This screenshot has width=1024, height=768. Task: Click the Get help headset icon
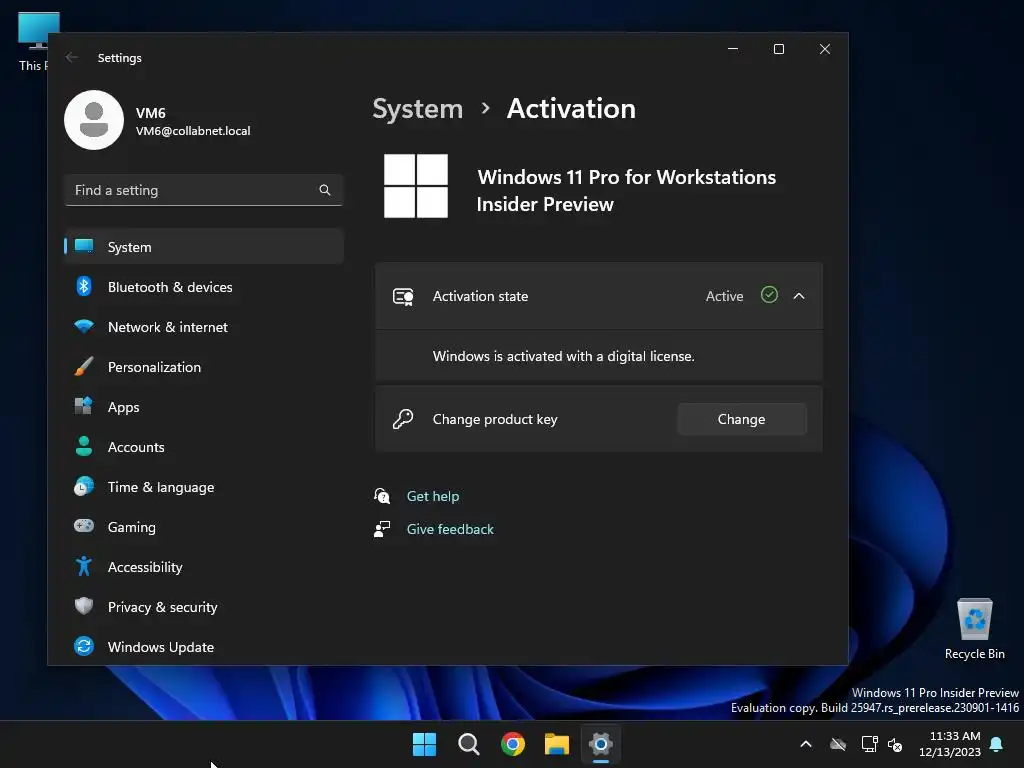click(382, 496)
